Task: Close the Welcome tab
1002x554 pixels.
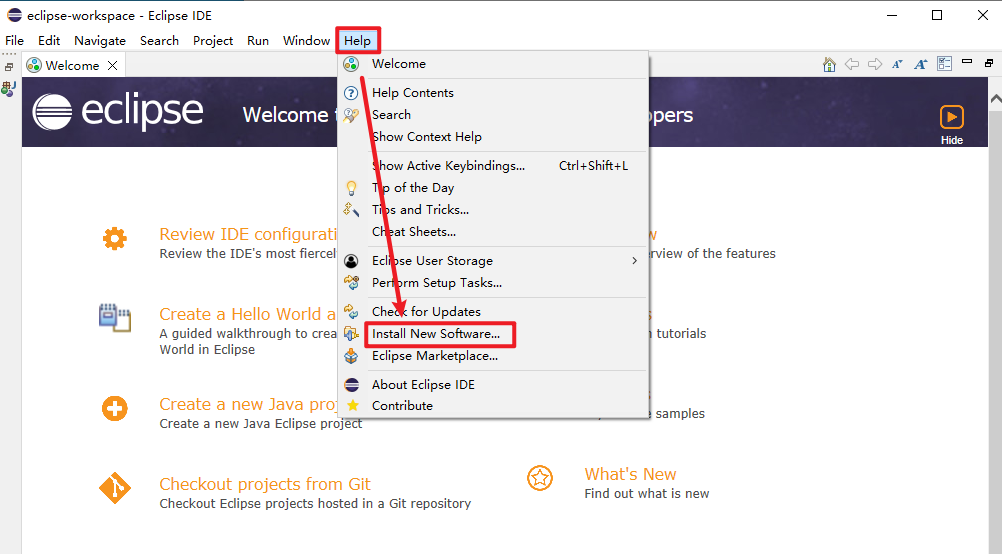Action: [x=113, y=66]
